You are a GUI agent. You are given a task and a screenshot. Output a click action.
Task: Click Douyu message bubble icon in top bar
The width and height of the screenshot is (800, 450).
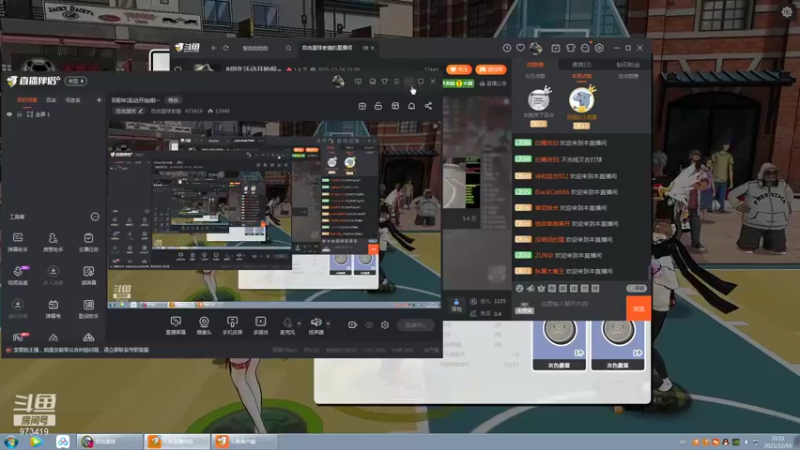pos(585,48)
